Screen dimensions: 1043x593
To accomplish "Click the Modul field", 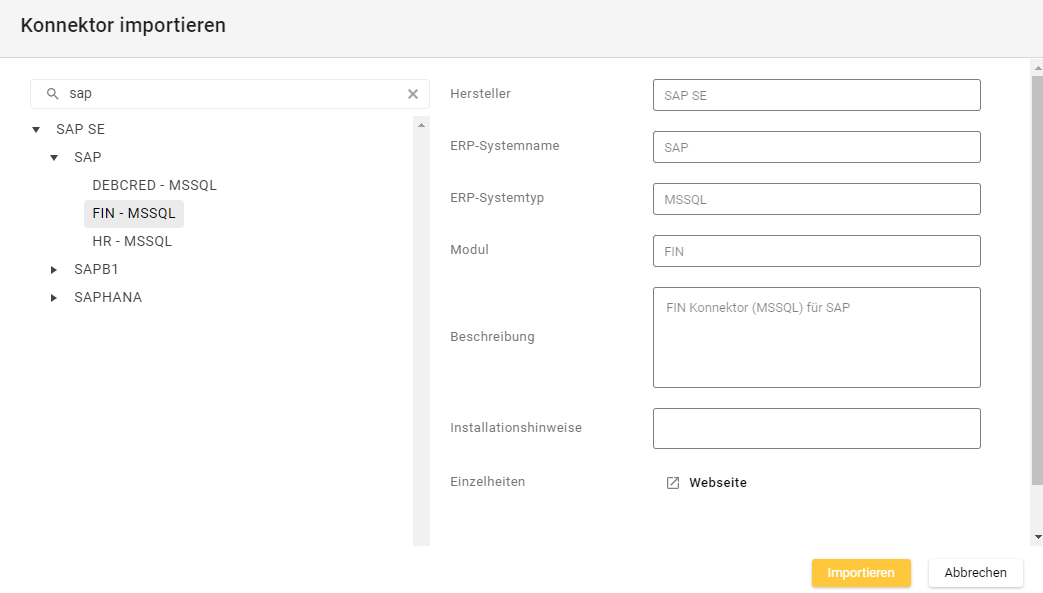I will click(816, 251).
